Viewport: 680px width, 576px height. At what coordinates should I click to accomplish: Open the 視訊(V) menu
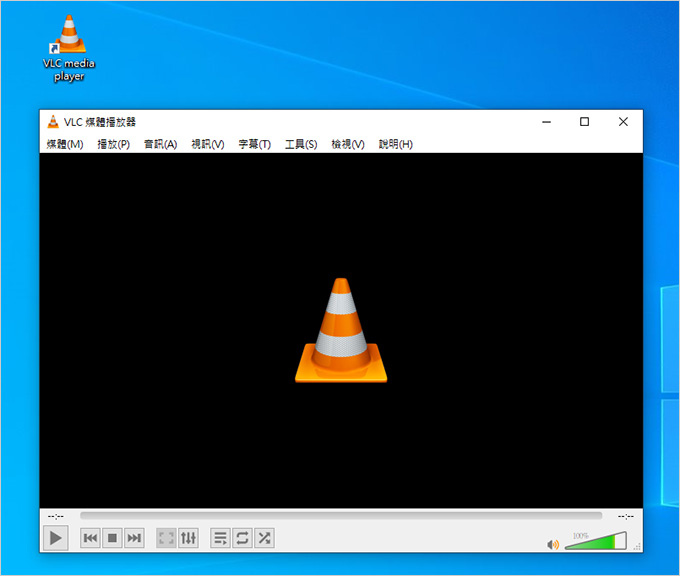pyautogui.click(x=208, y=144)
